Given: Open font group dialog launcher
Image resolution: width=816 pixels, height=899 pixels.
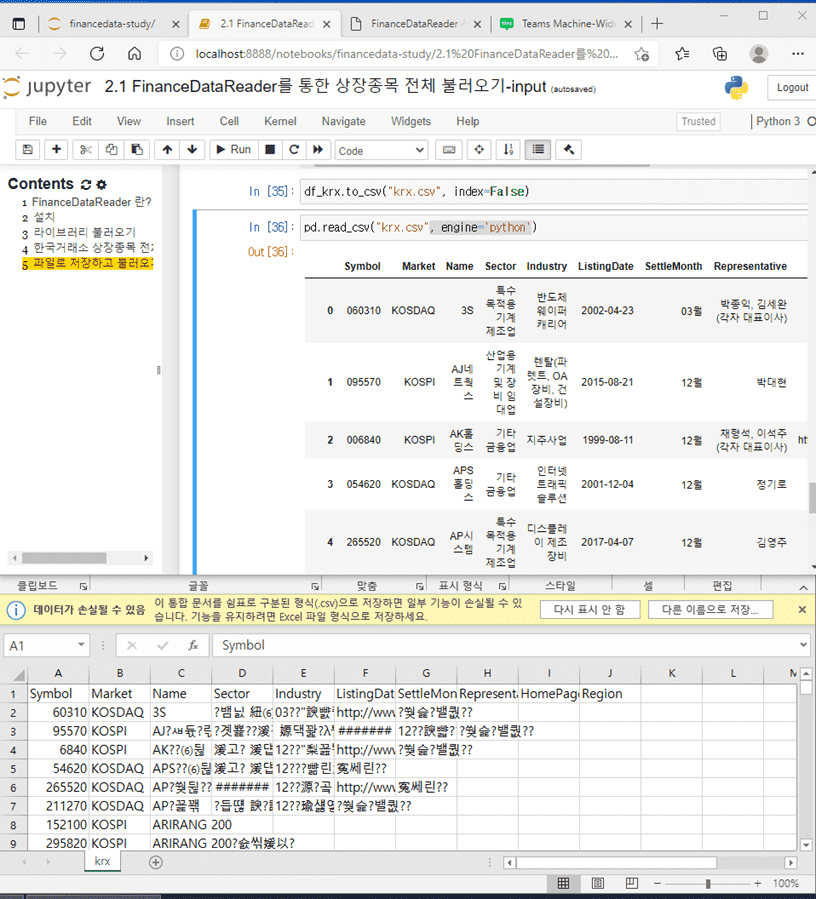Looking at the screenshot, I should (315, 586).
